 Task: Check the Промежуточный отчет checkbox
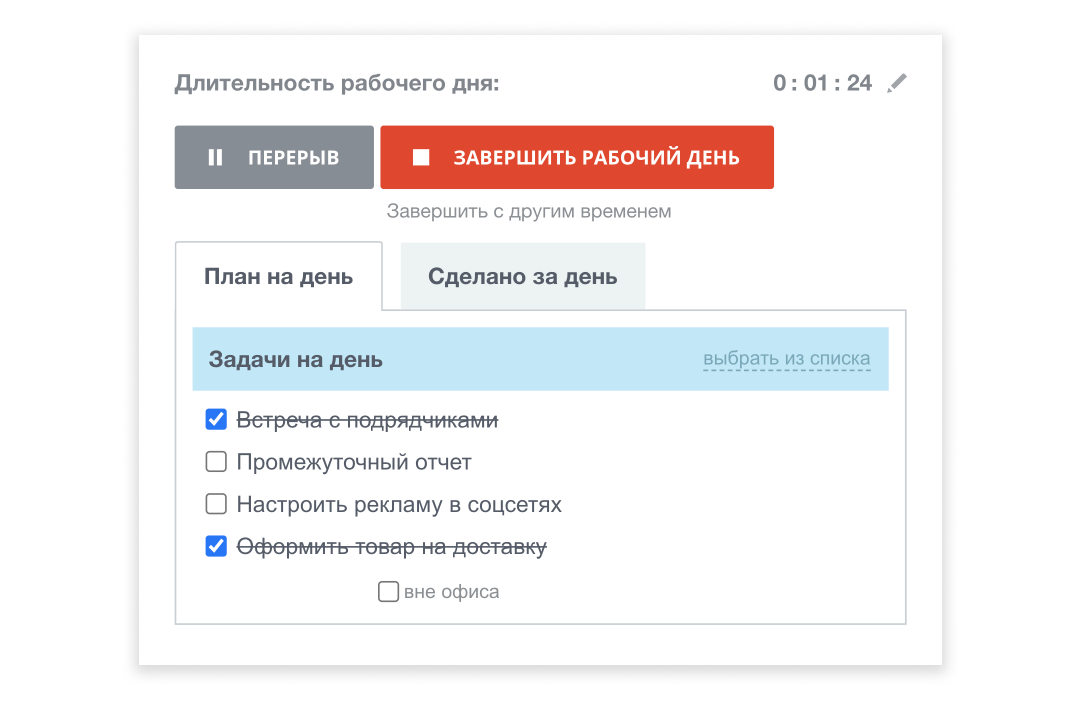coord(216,462)
